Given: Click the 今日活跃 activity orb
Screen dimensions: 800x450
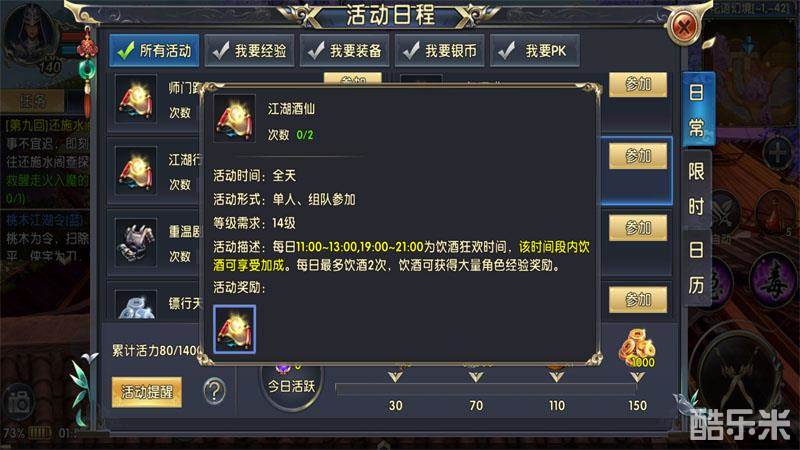Looking at the screenshot, I should coord(291,385).
